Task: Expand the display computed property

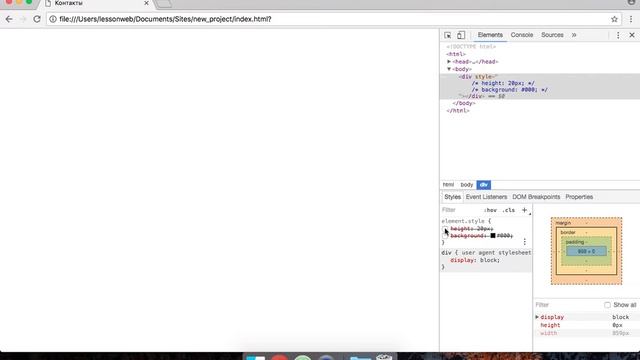Action: point(537,317)
